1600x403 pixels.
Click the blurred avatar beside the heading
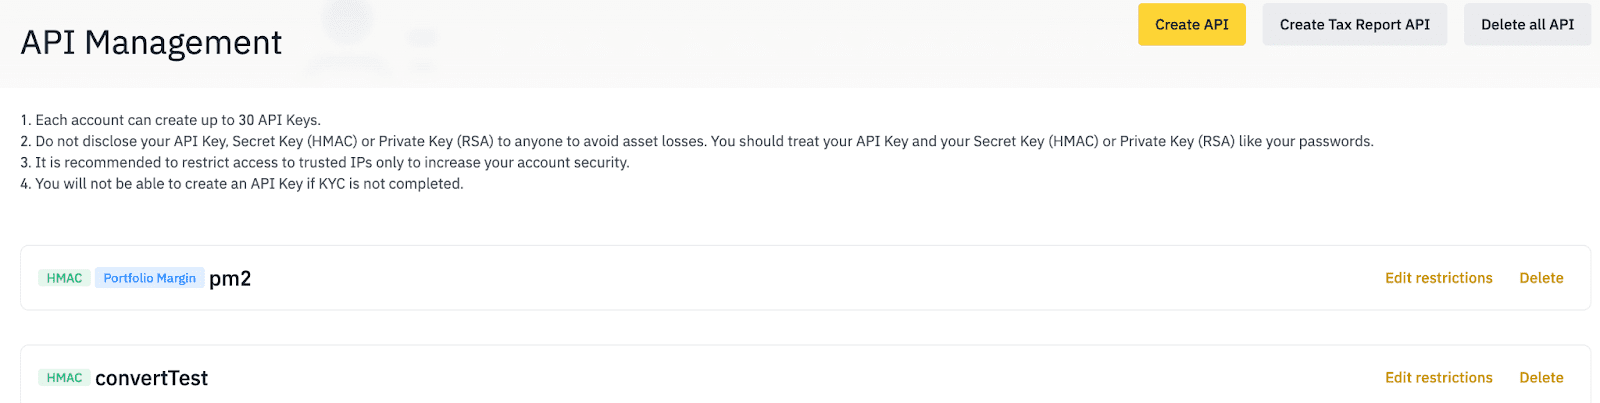[x=347, y=22]
